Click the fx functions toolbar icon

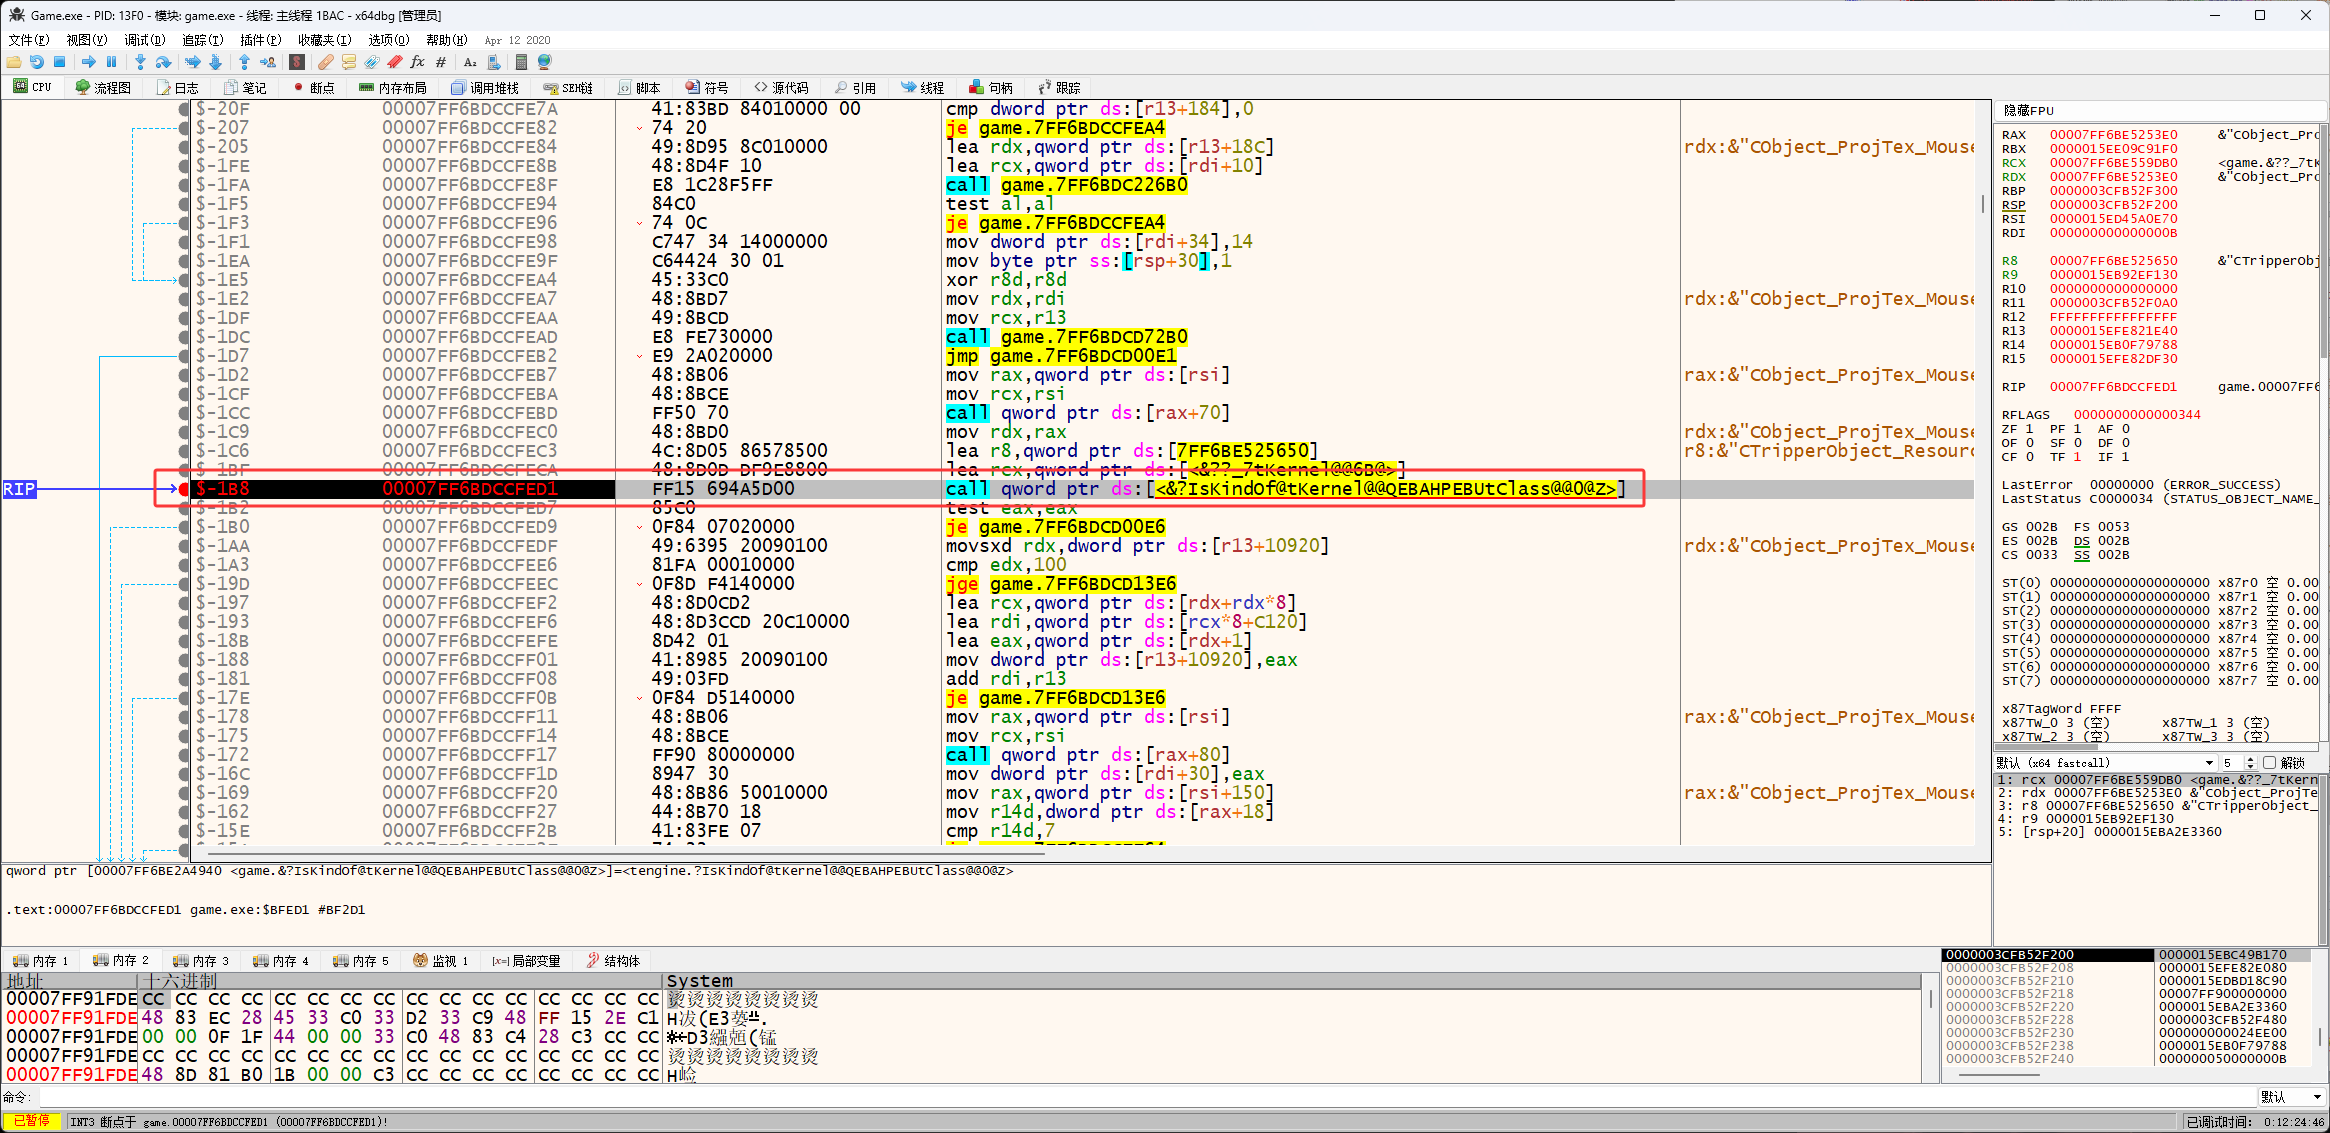[x=417, y=62]
